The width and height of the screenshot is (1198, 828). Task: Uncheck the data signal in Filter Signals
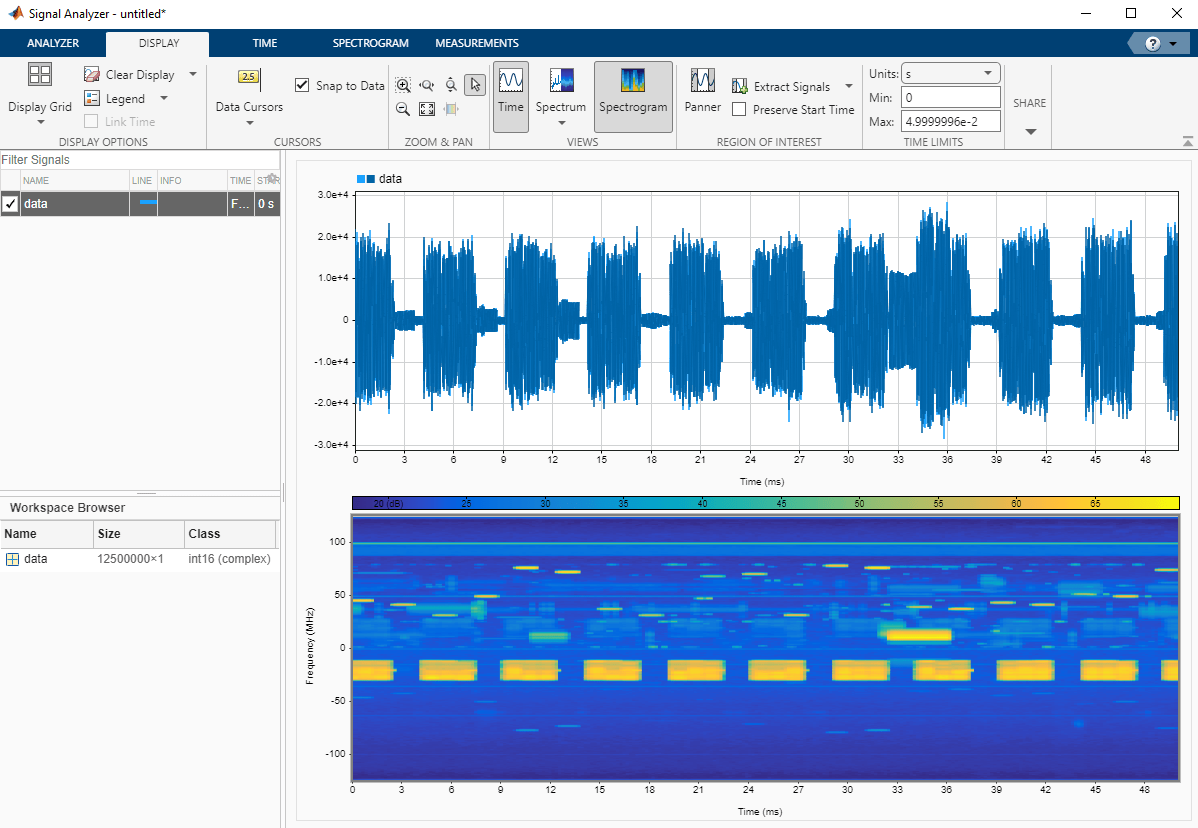click(9, 203)
